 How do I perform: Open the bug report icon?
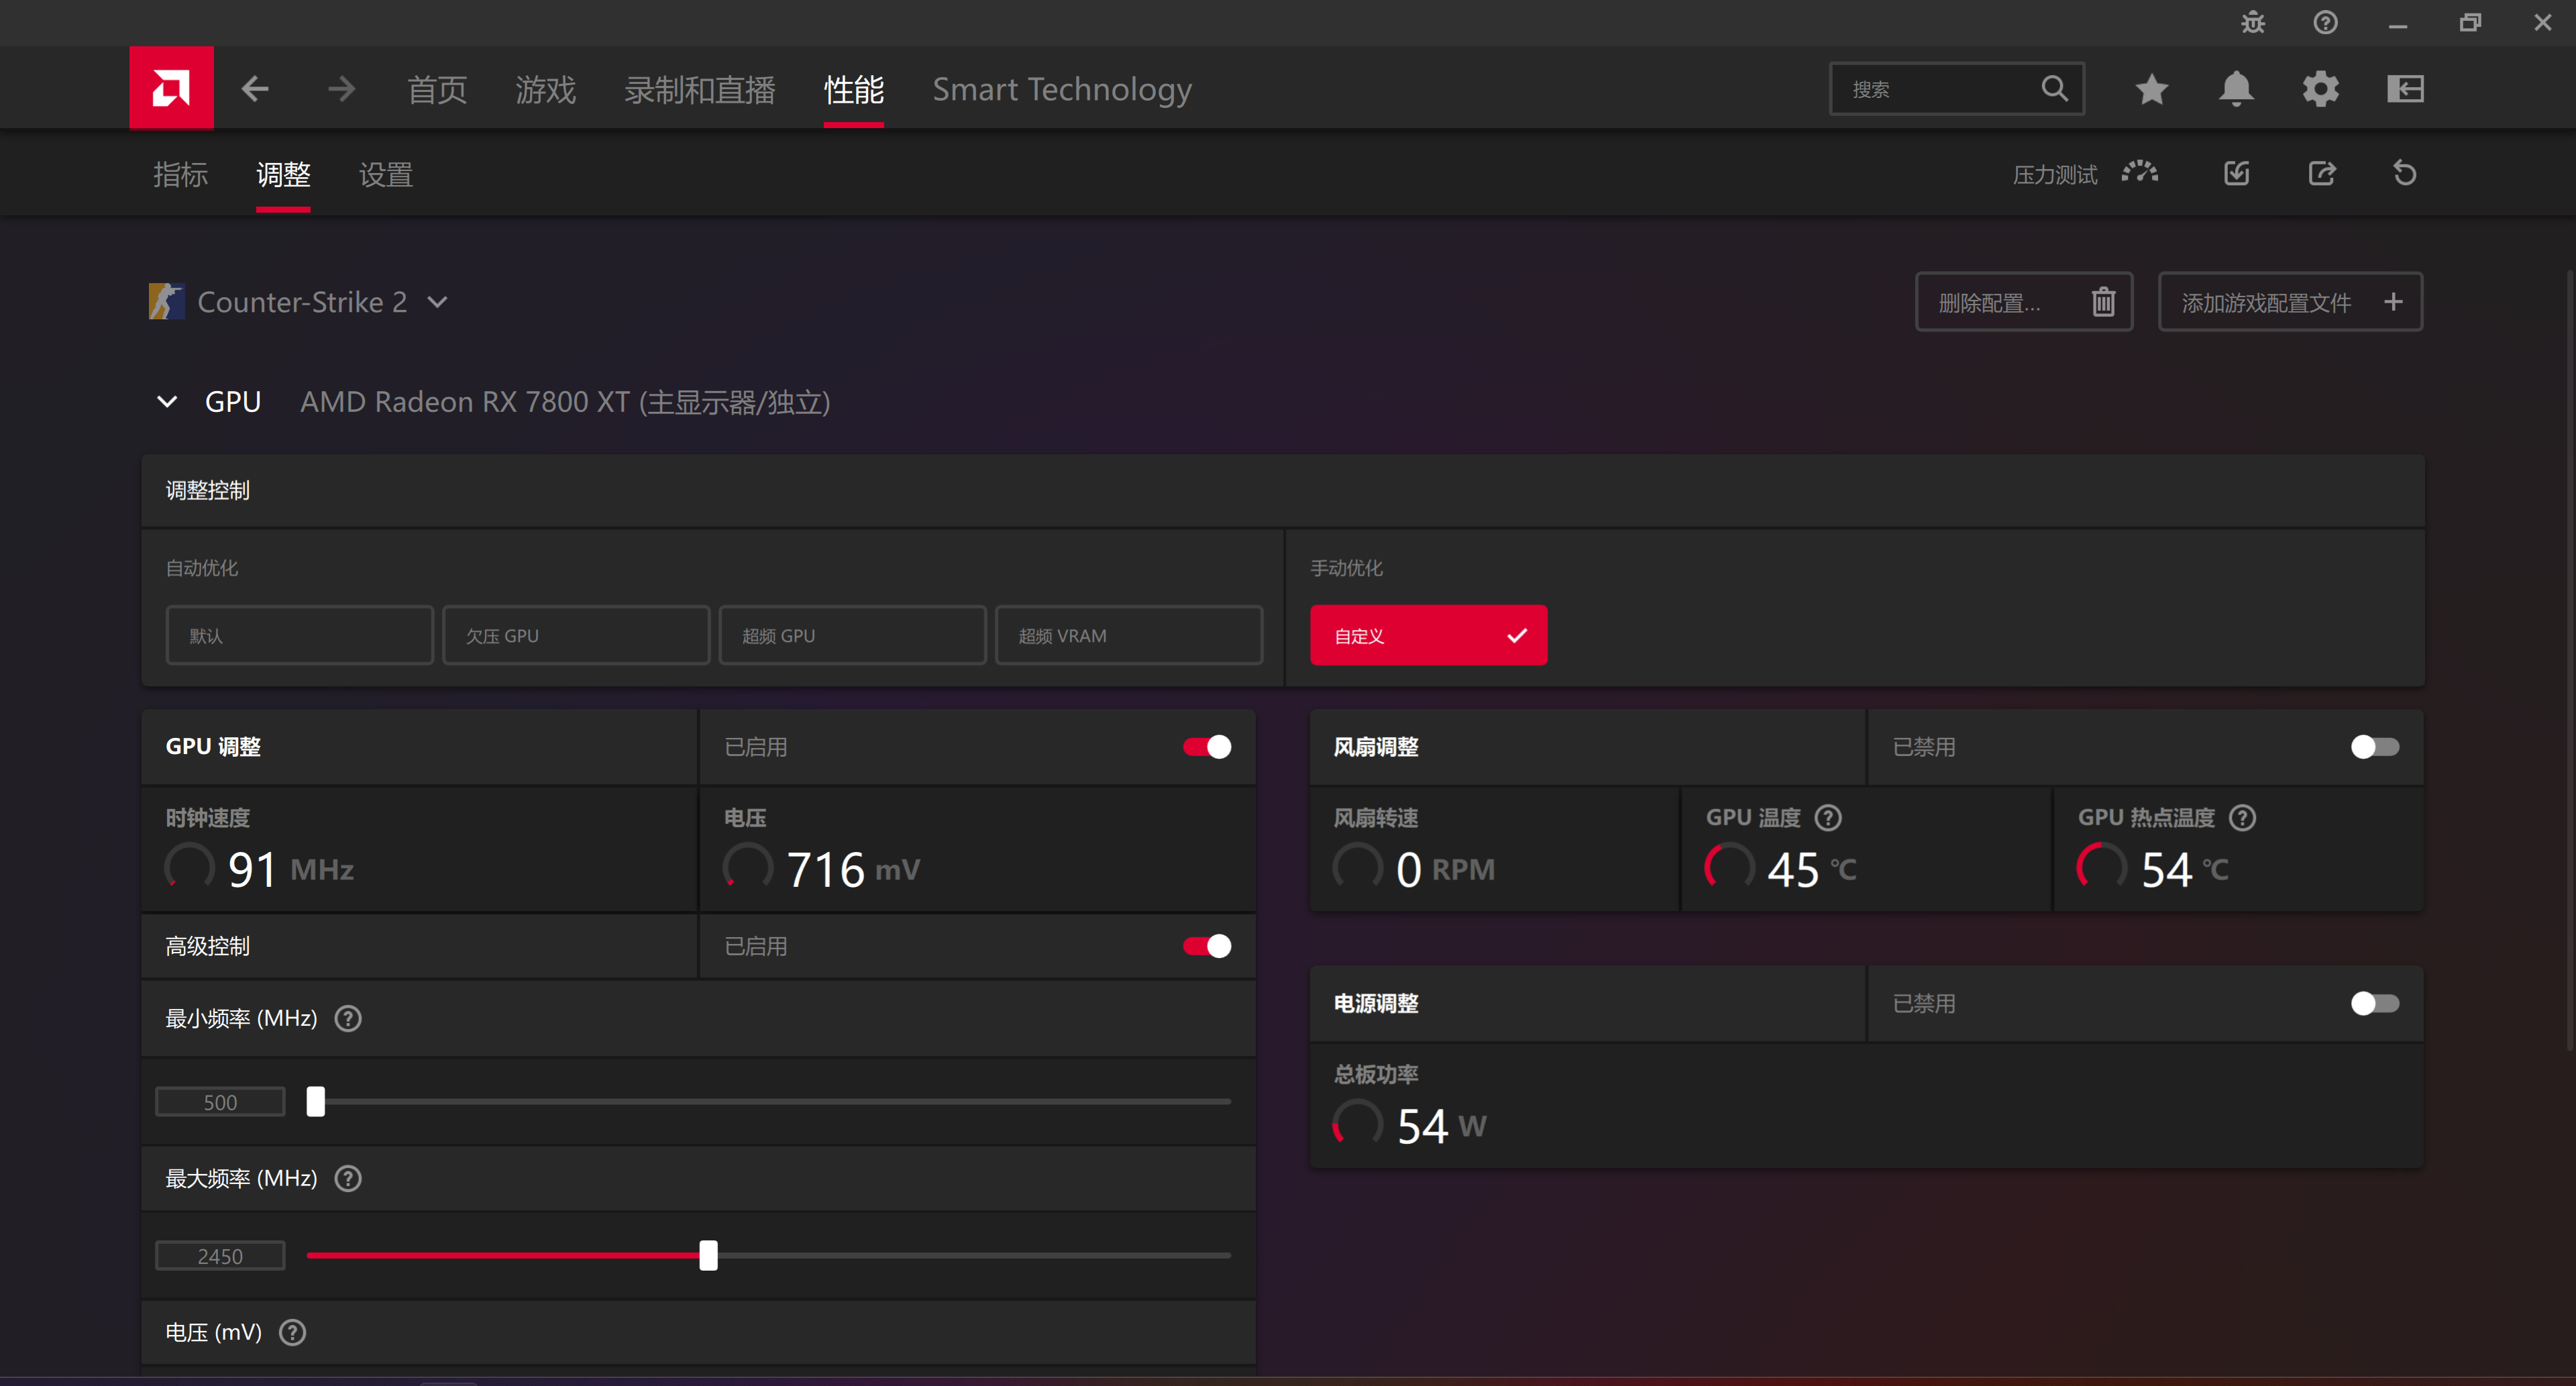[x=2252, y=22]
